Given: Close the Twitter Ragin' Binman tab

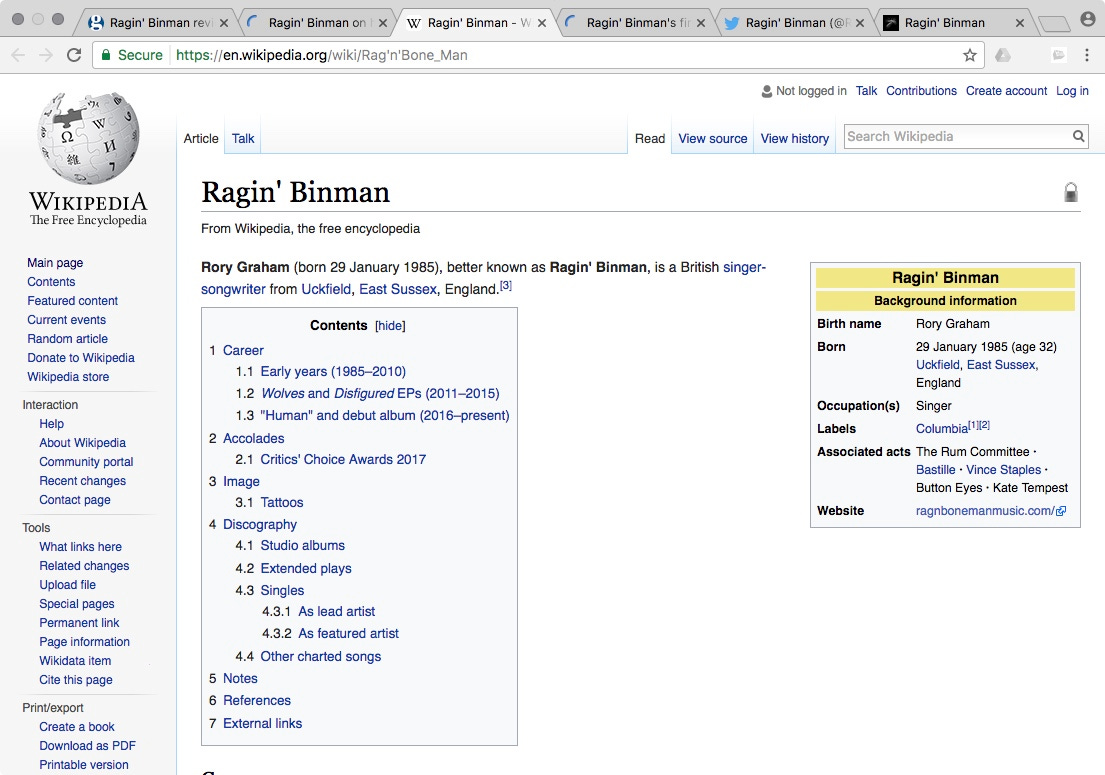Looking at the screenshot, I should coord(860,23).
